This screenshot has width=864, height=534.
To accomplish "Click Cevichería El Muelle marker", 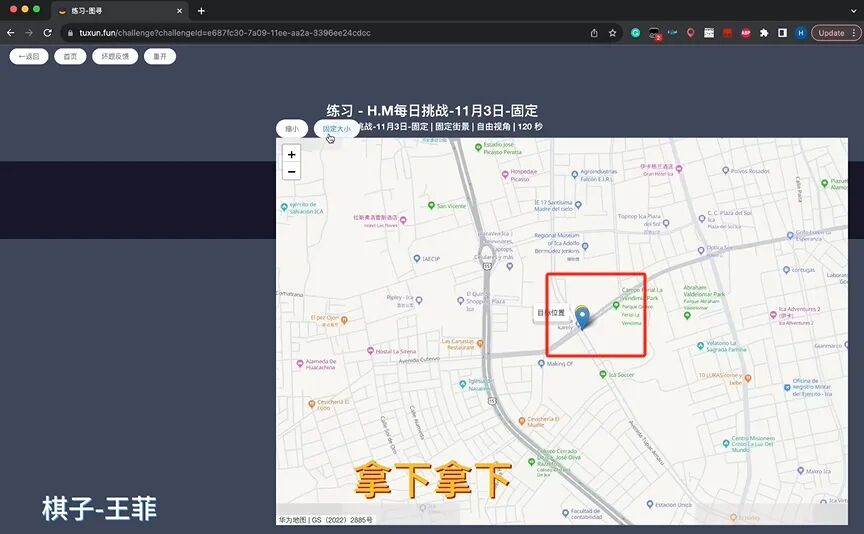I will point(521,422).
